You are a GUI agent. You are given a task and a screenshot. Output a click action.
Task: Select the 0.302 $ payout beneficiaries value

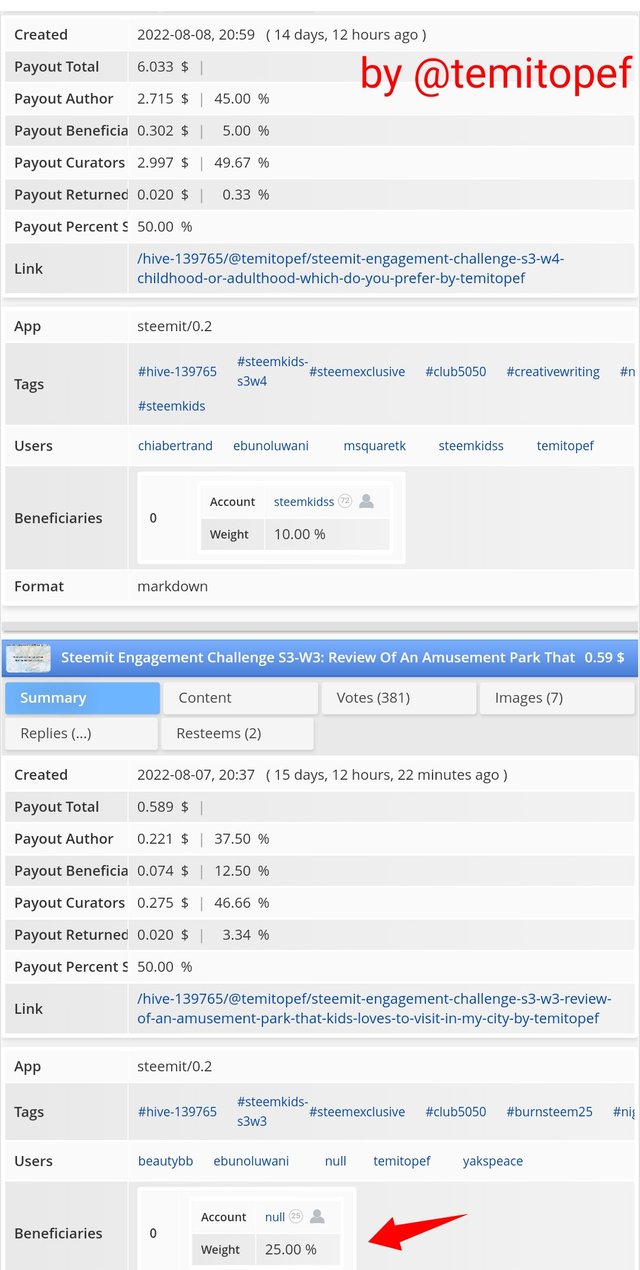(162, 131)
